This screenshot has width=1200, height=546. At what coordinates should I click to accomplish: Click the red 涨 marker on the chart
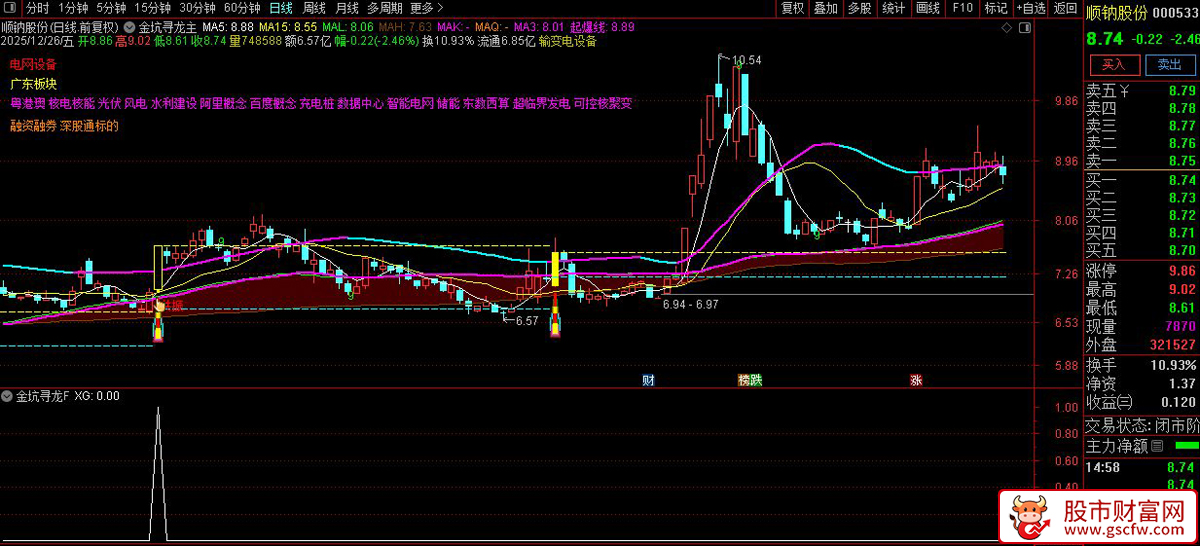tap(916, 380)
